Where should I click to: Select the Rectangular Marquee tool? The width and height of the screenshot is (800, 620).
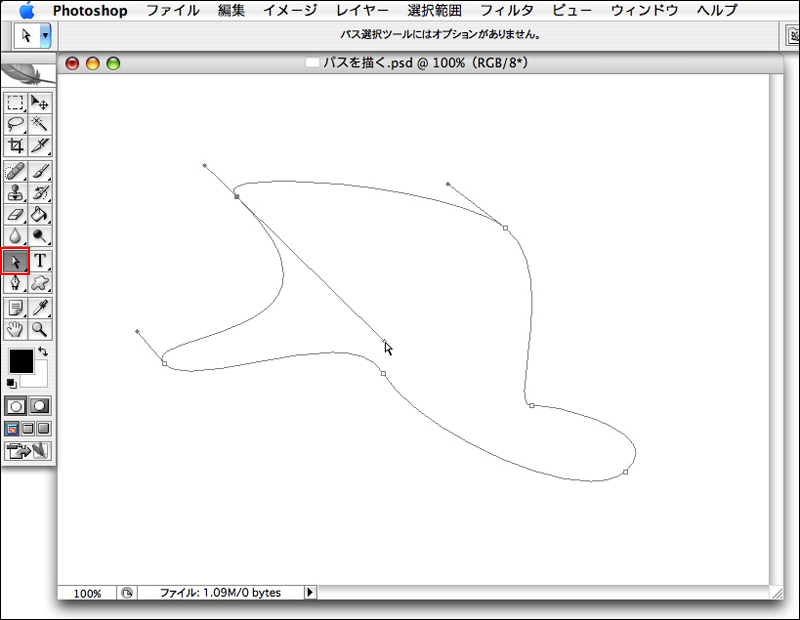pyautogui.click(x=15, y=101)
